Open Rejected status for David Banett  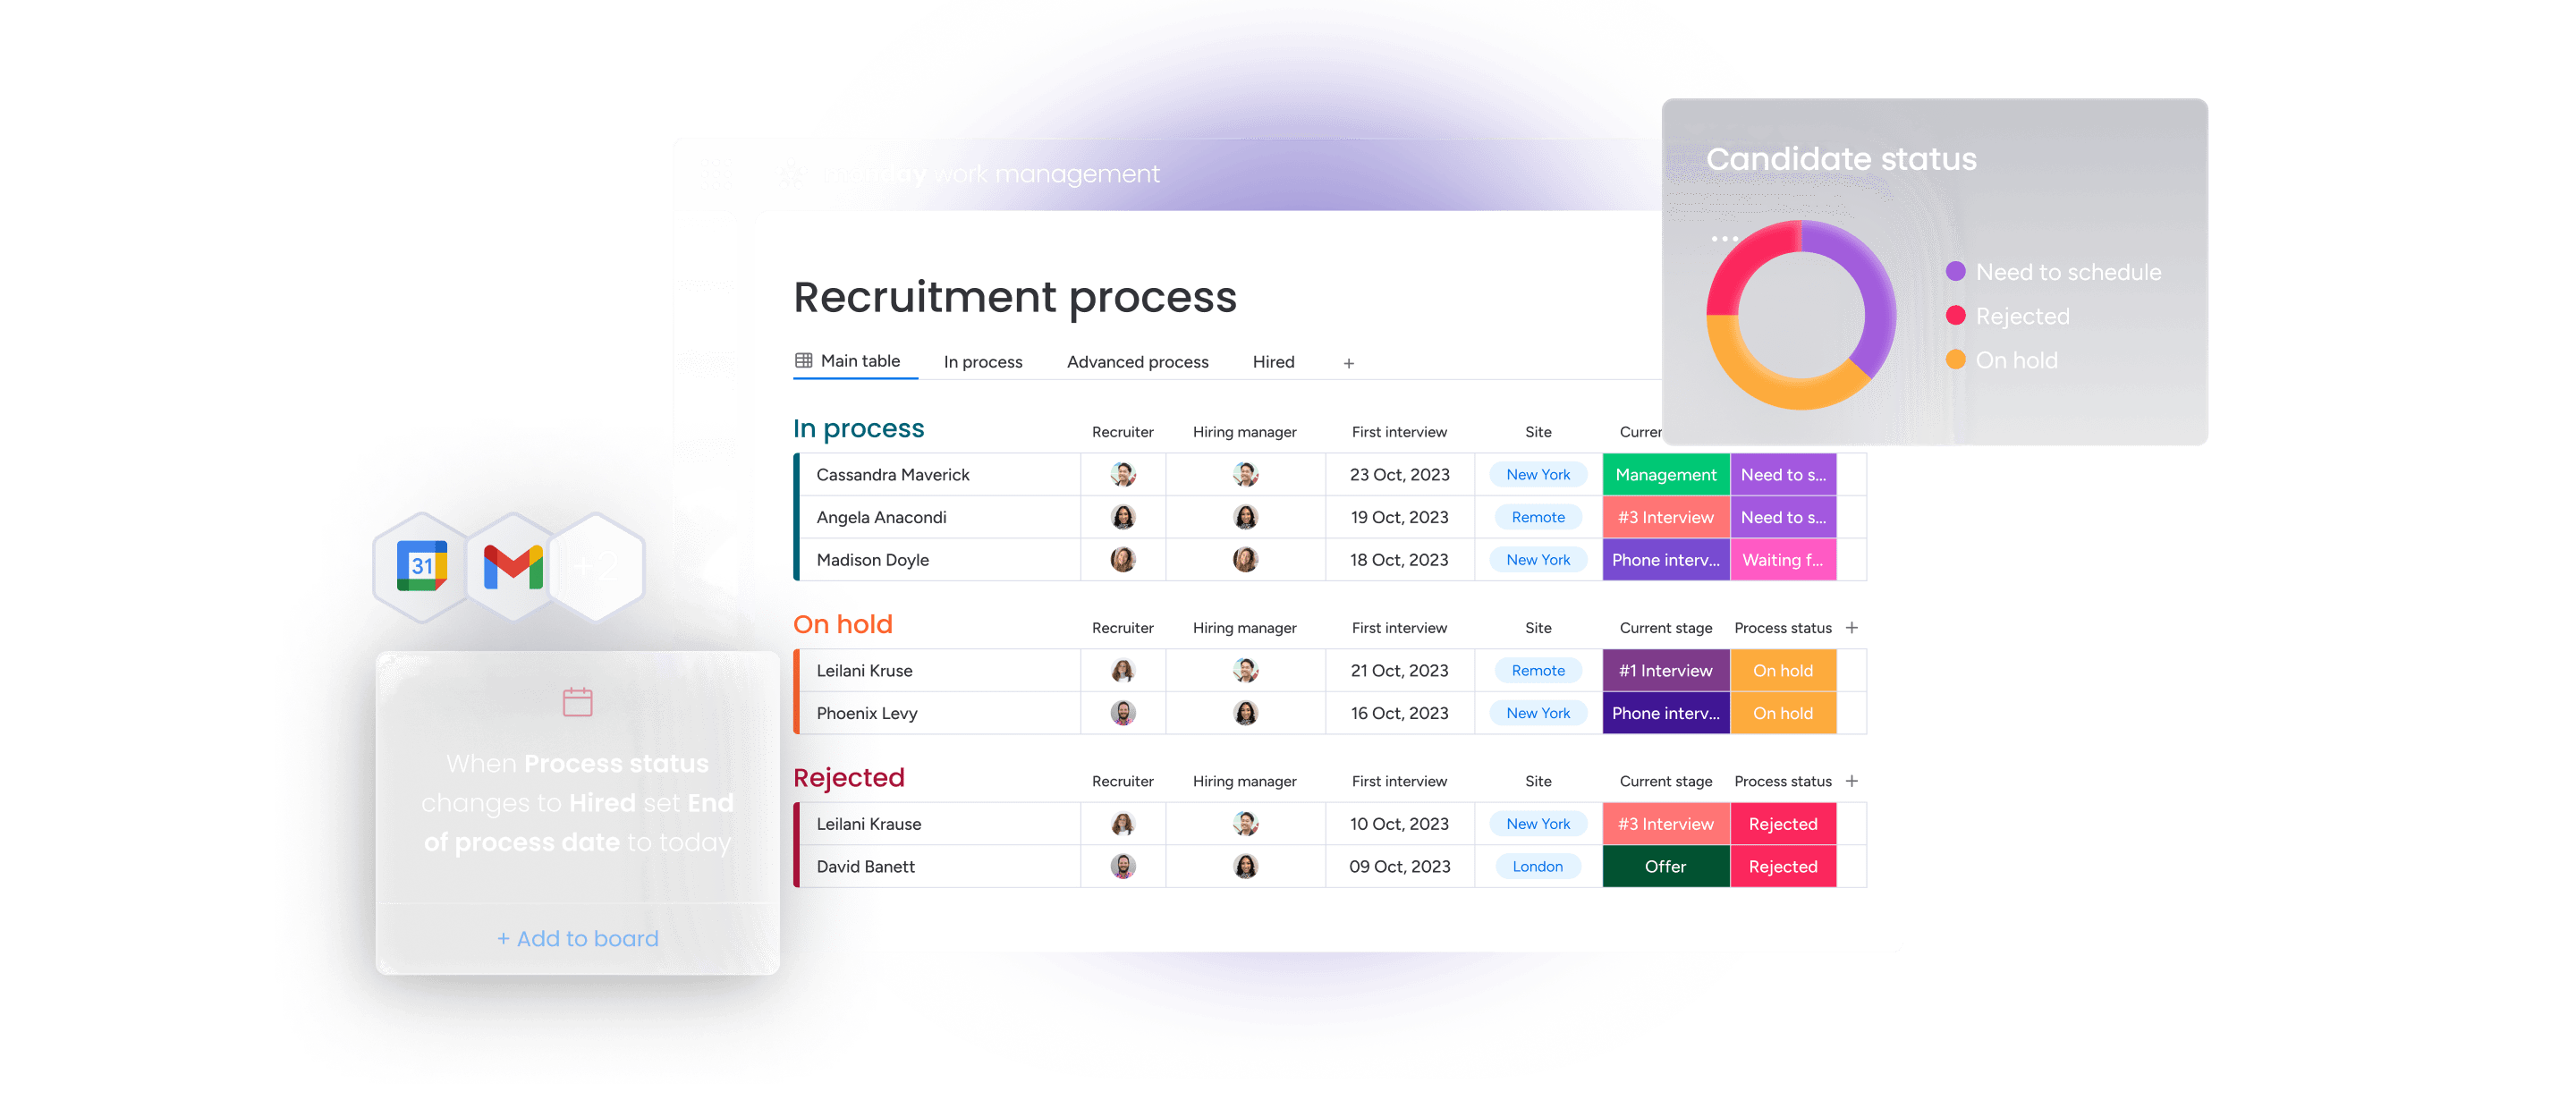pos(1783,866)
